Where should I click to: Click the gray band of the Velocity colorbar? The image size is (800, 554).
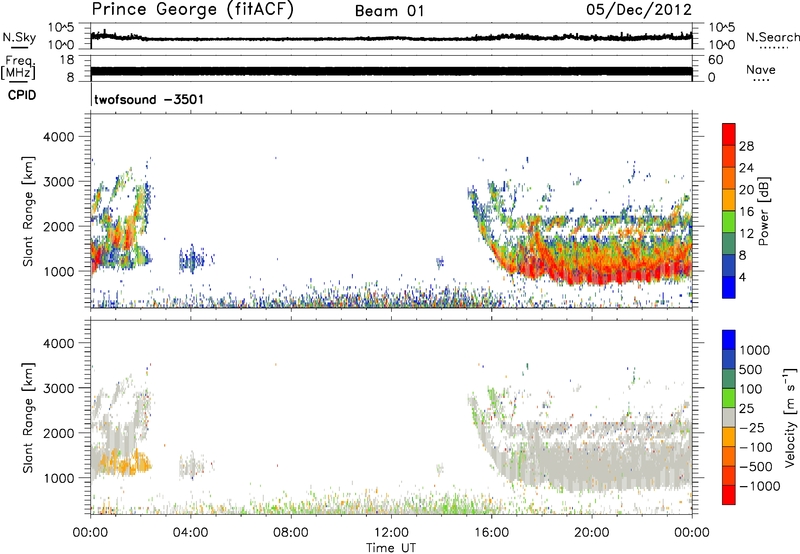click(x=729, y=417)
